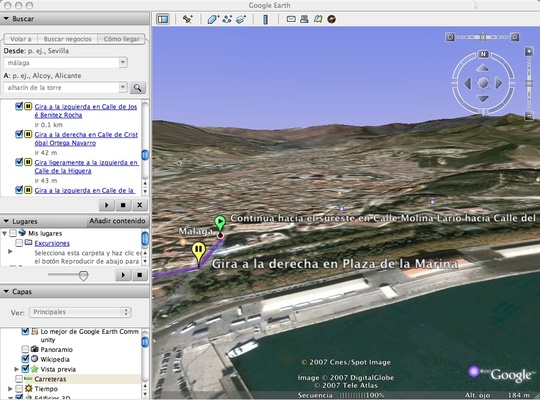Check the Tiempo layer checkbox
The height and width of the screenshot is (400, 540).
pos(19,389)
